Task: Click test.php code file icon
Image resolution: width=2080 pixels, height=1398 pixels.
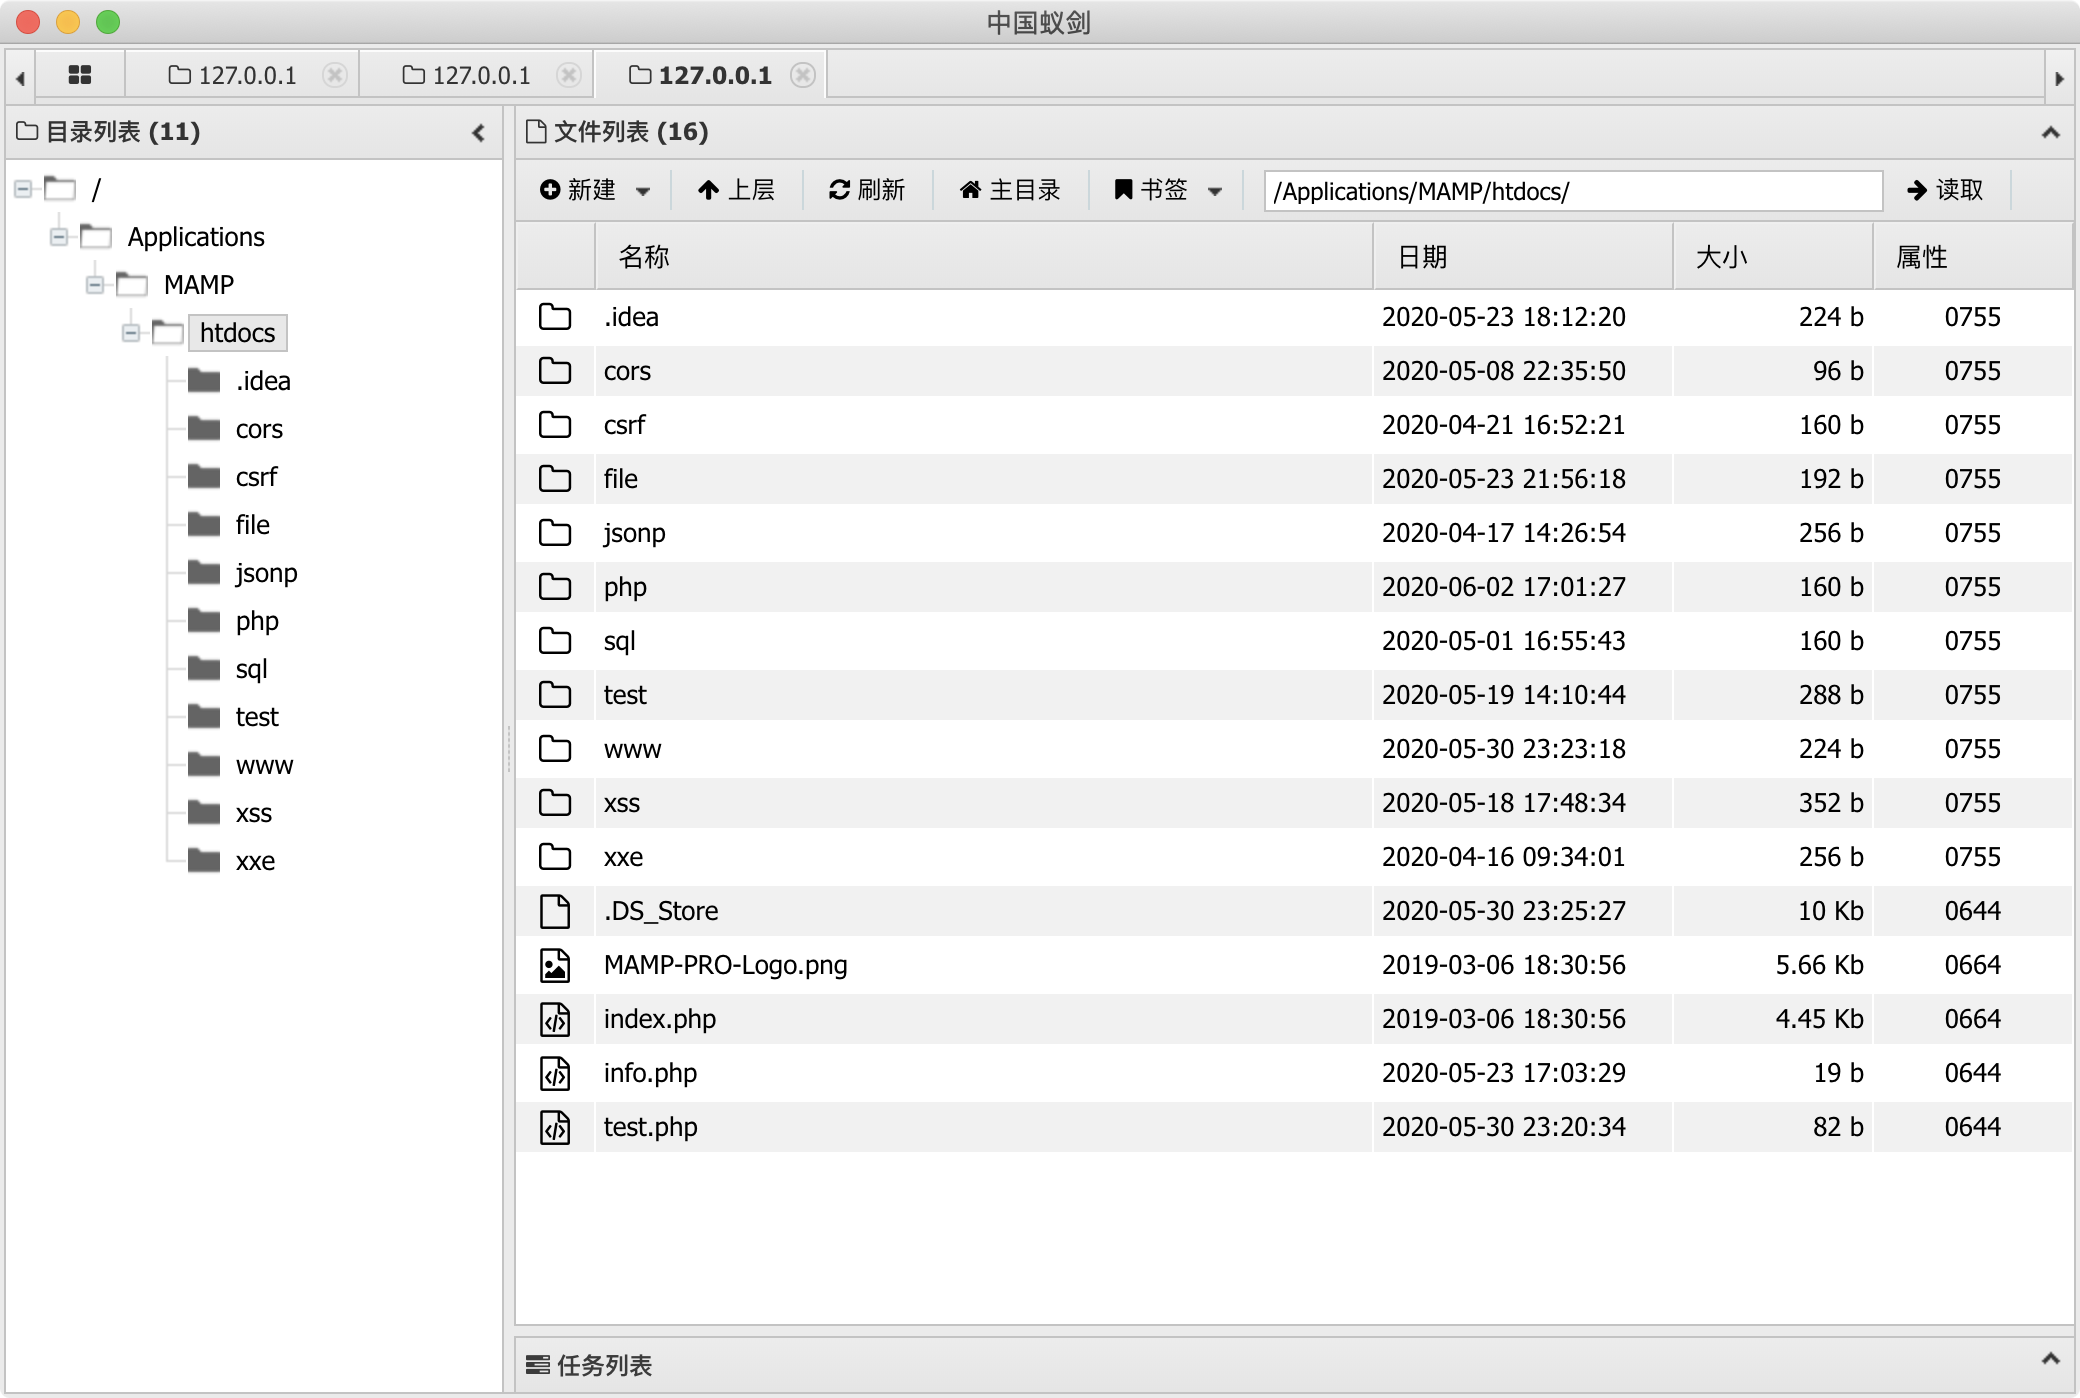Action: click(555, 1127)
